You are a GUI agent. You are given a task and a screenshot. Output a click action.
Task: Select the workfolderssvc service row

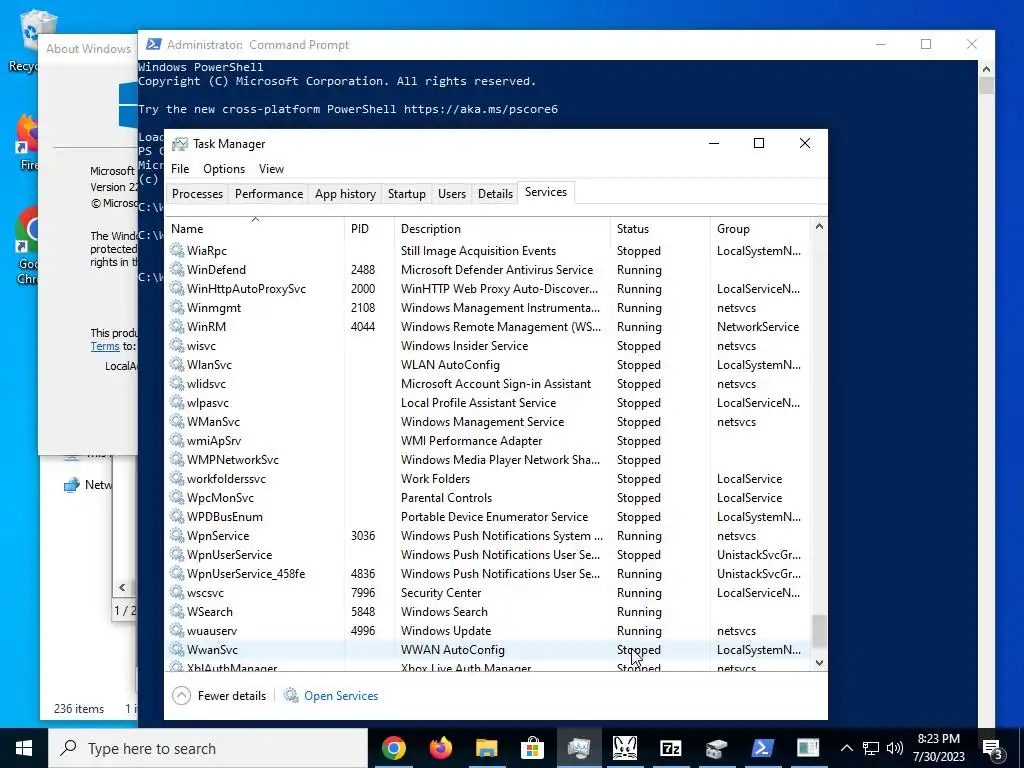488,479
